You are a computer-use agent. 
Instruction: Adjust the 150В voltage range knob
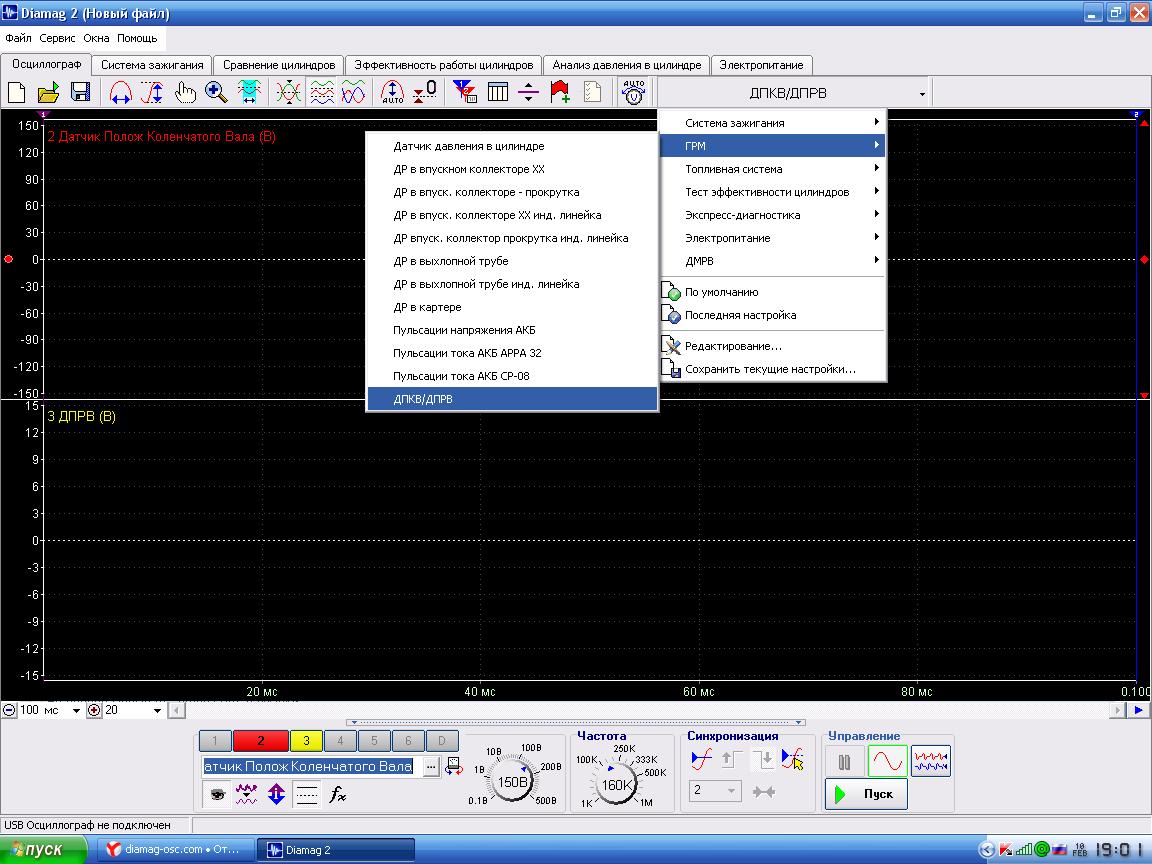pyautogui.click(x=512, y=782)
